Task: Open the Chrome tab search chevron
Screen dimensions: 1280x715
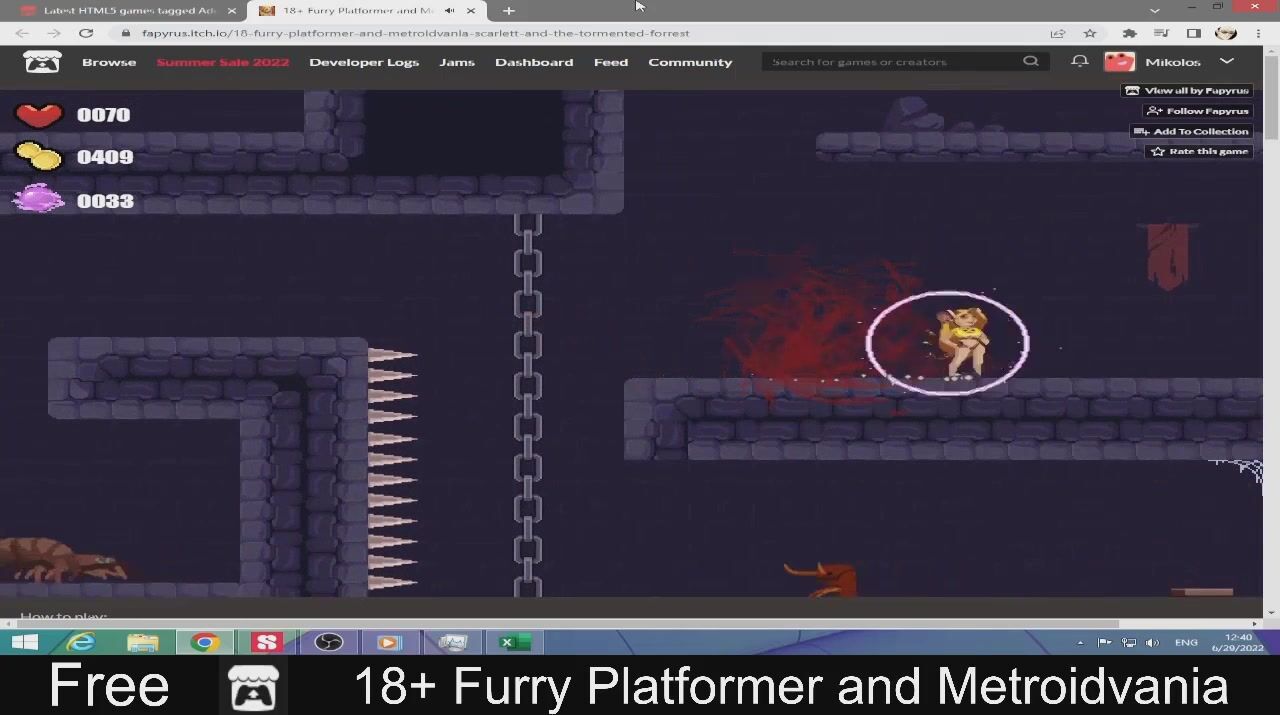Action: tap(1155, 10)
